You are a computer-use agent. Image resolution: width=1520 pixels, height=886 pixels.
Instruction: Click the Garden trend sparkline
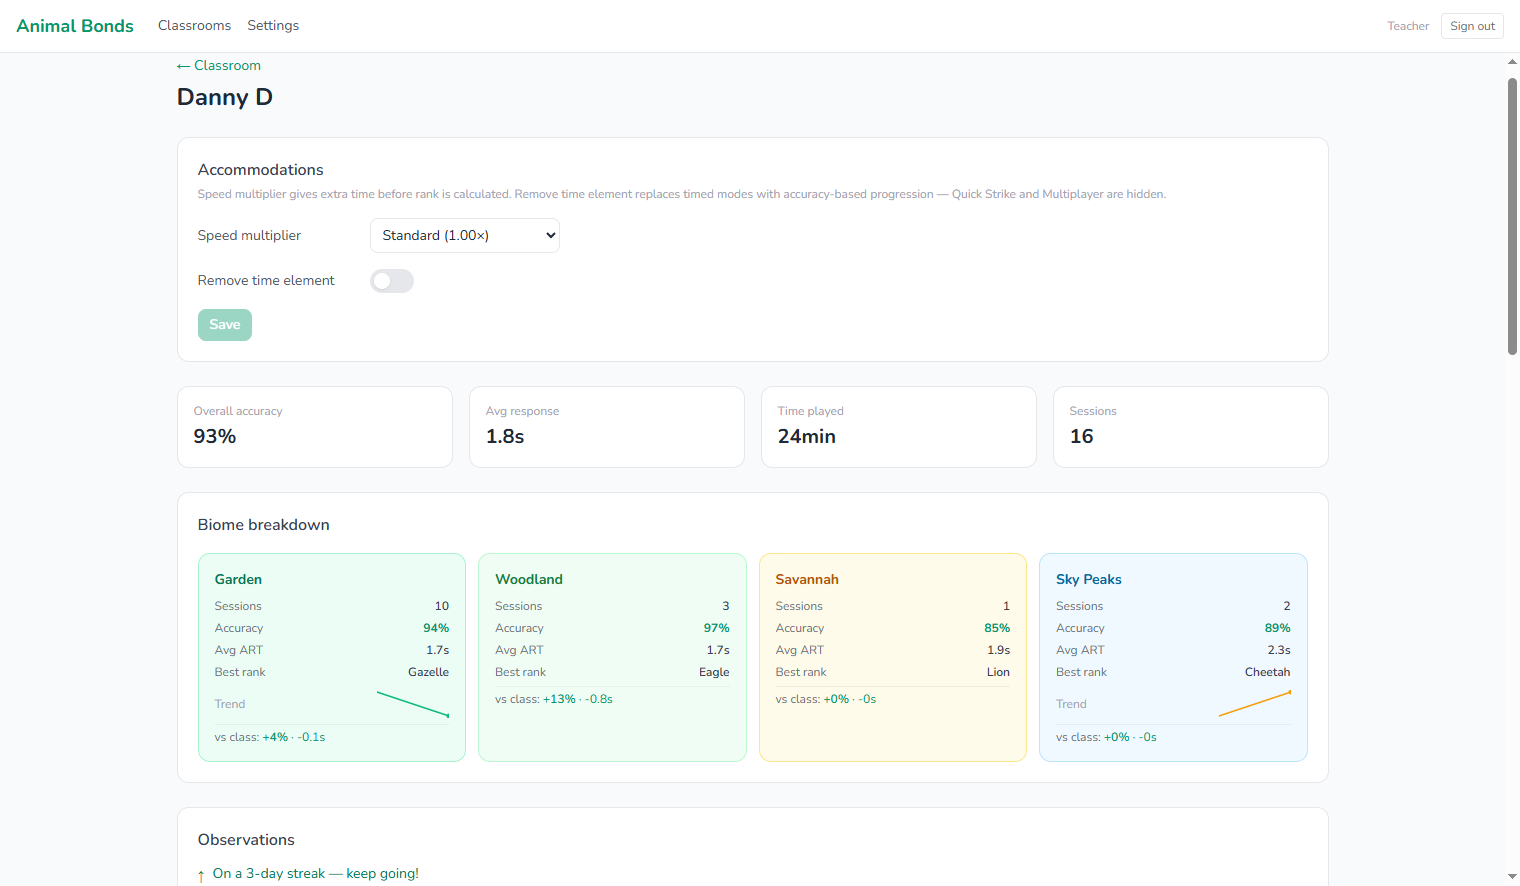pos(413,704)
